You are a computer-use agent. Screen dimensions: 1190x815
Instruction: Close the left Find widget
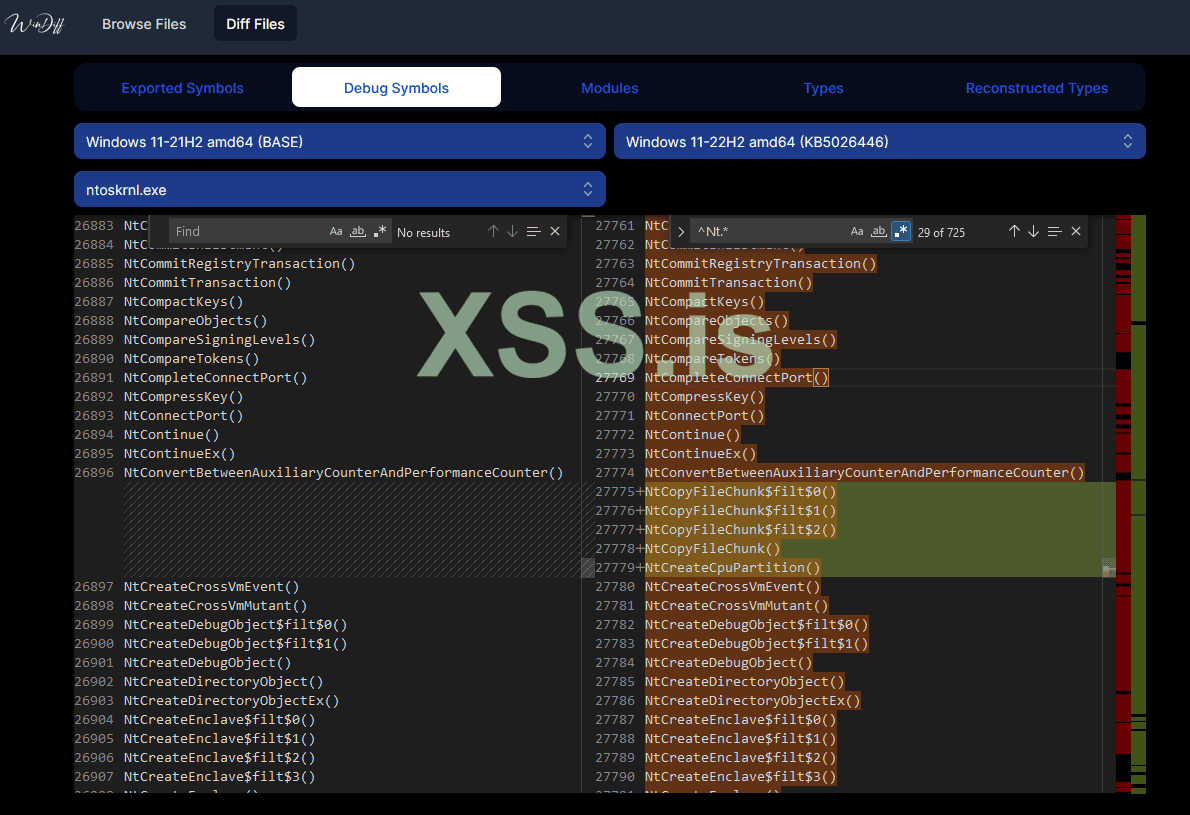point(555,231)
